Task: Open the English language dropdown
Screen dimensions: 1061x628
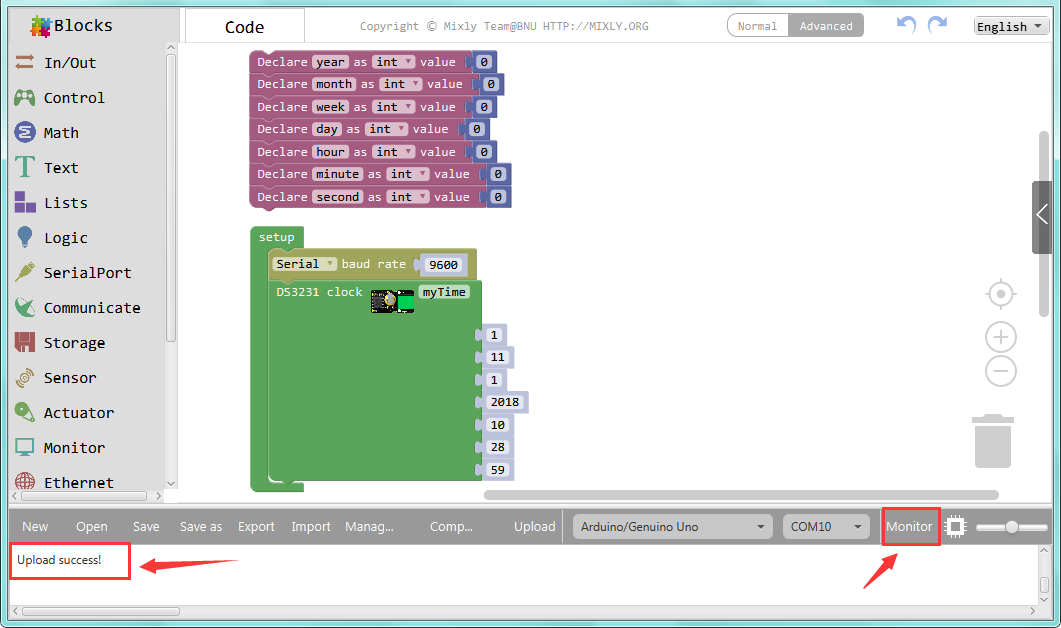Action: pyautogui.click(x=1011, y=27)
